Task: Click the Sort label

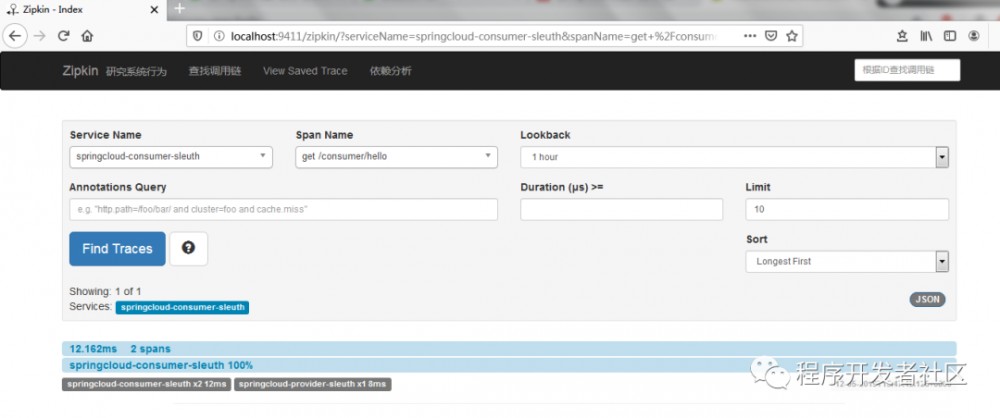Action: [756, 239]
